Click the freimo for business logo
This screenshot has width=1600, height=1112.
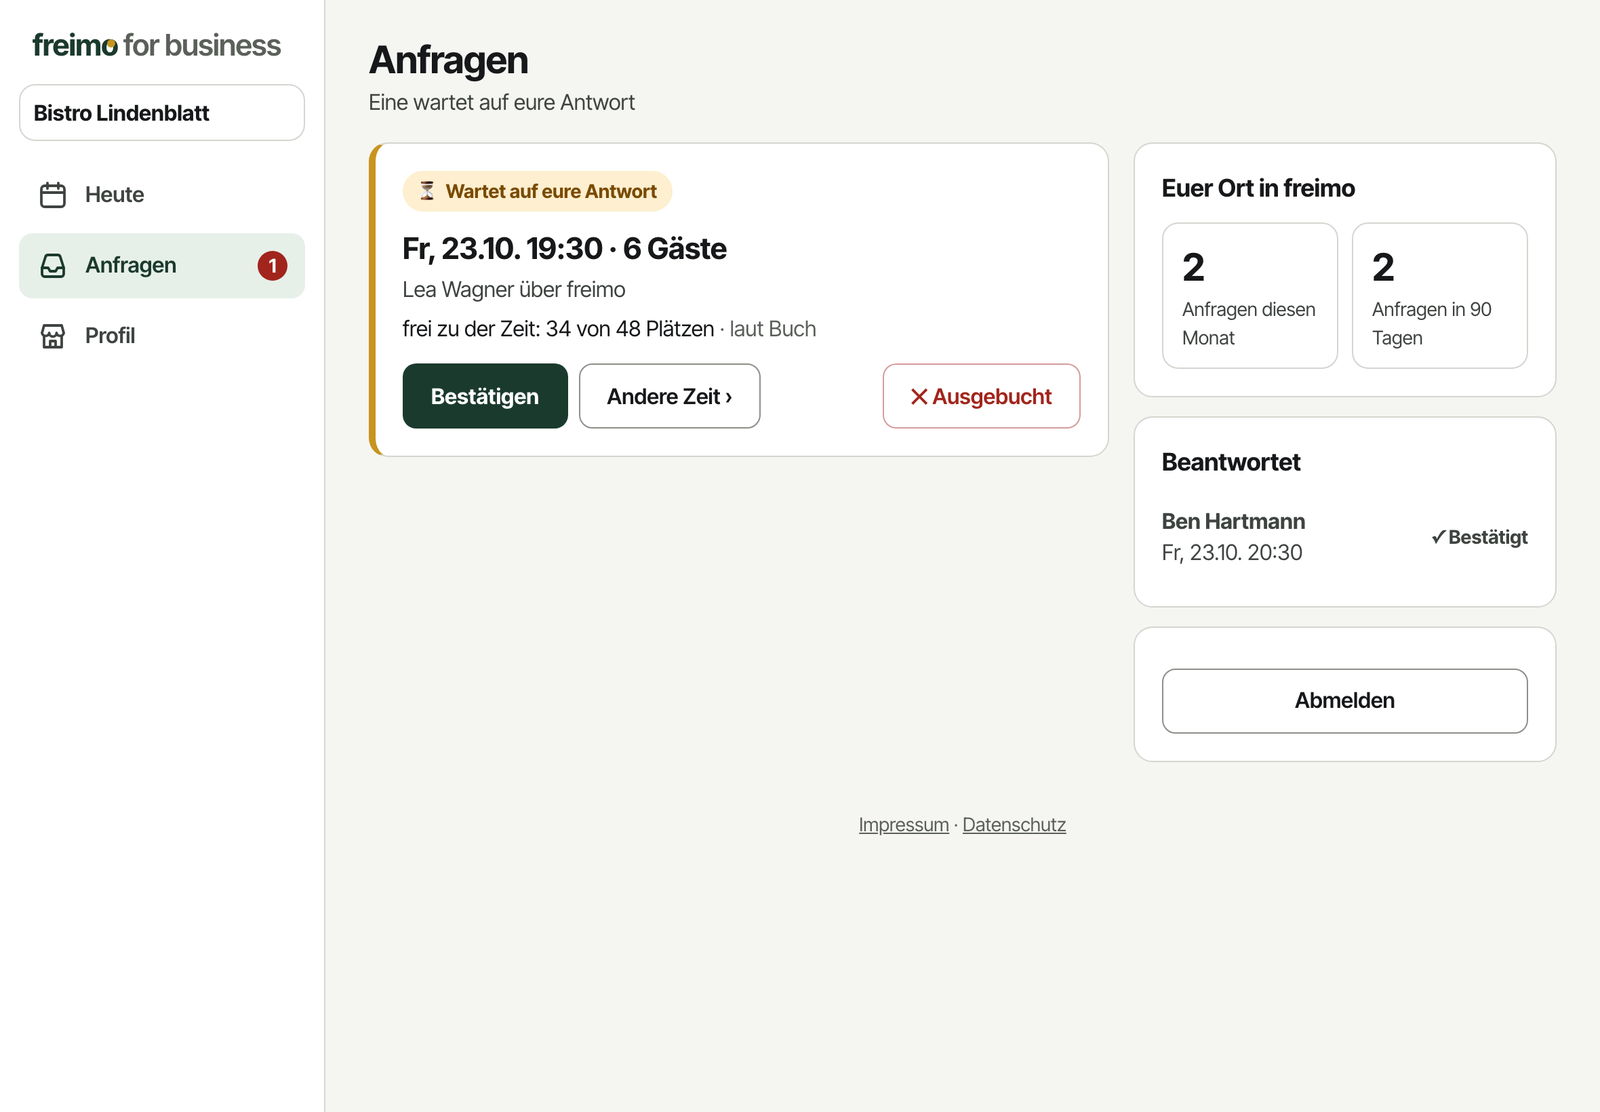pyautogui.click(x=157, y=45)
